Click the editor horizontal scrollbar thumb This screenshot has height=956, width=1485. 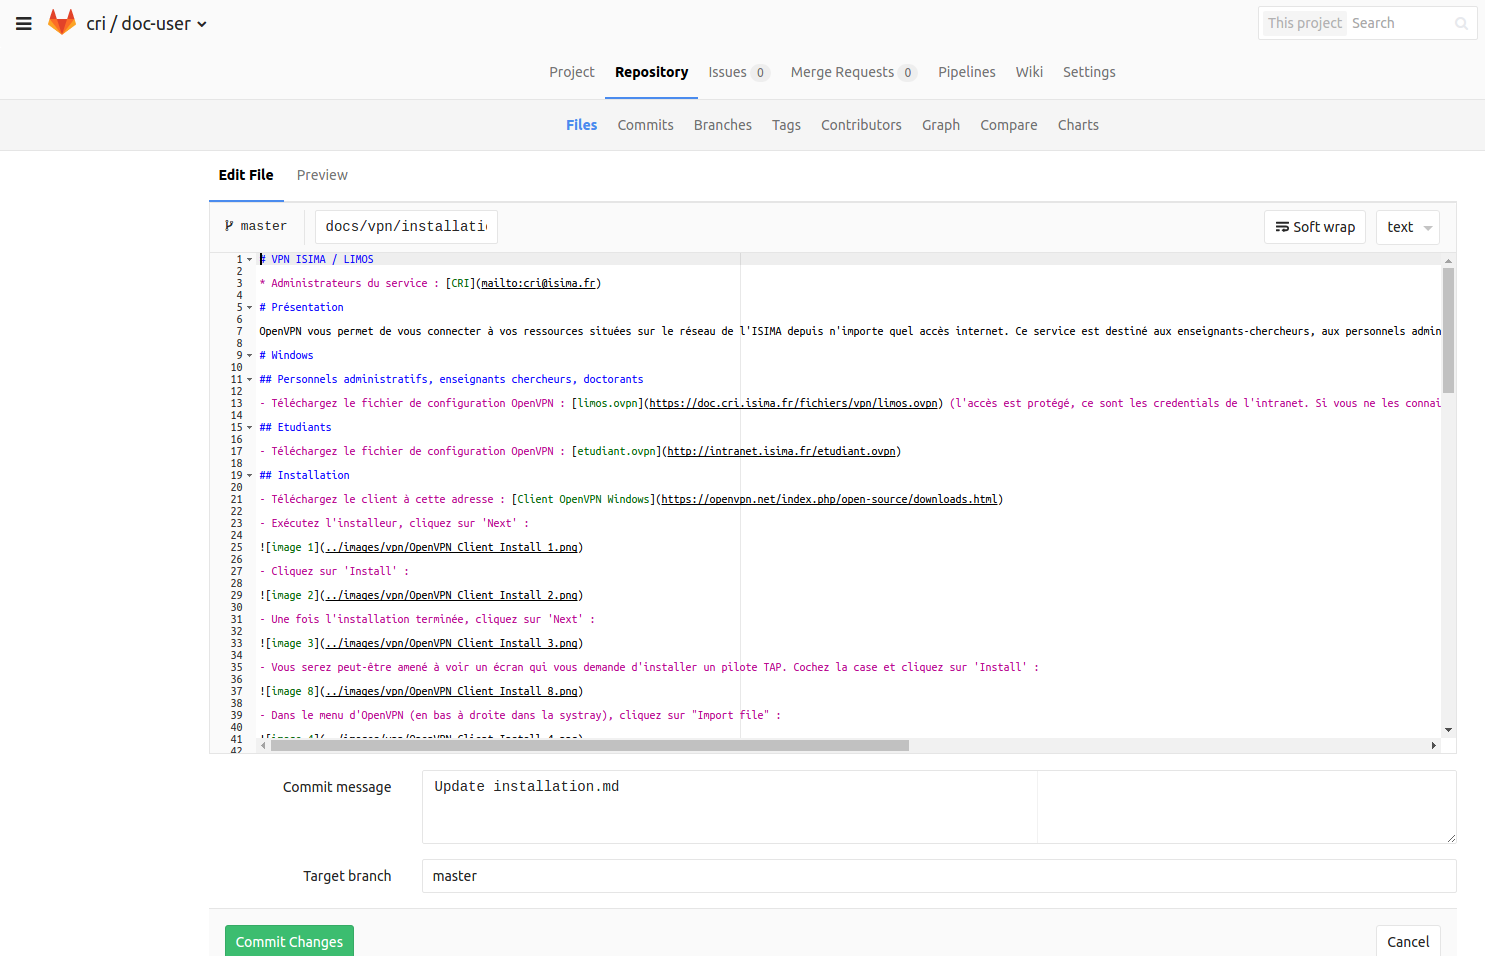(x=590, y=745)
